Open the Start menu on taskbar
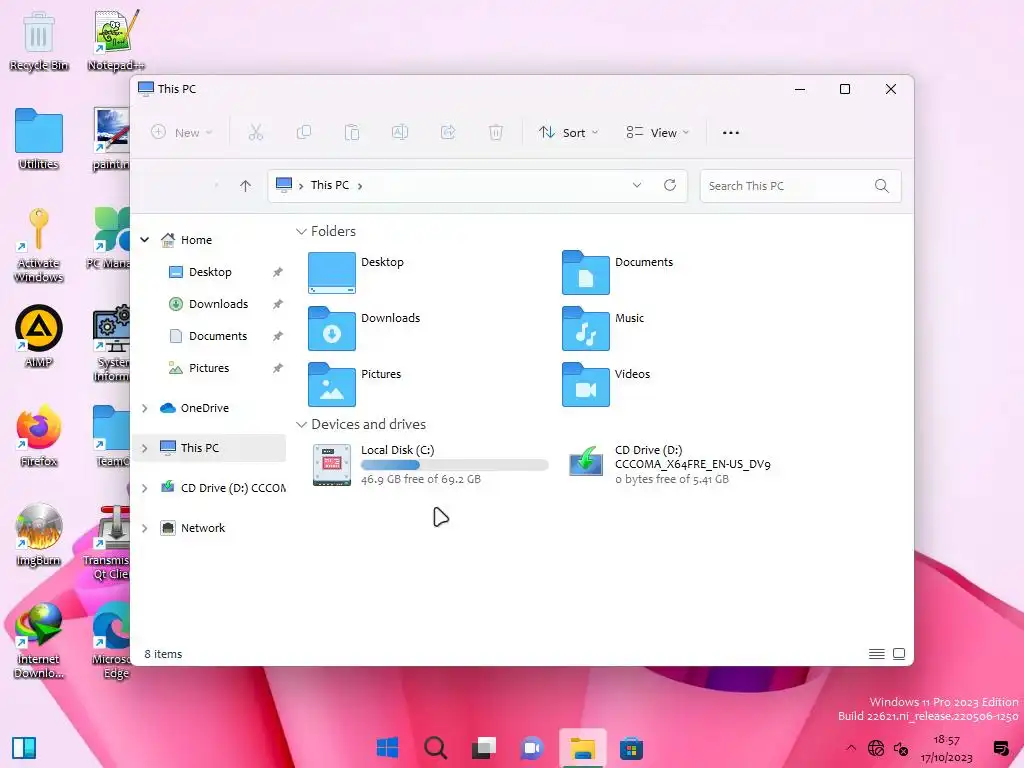 point(387,748)
